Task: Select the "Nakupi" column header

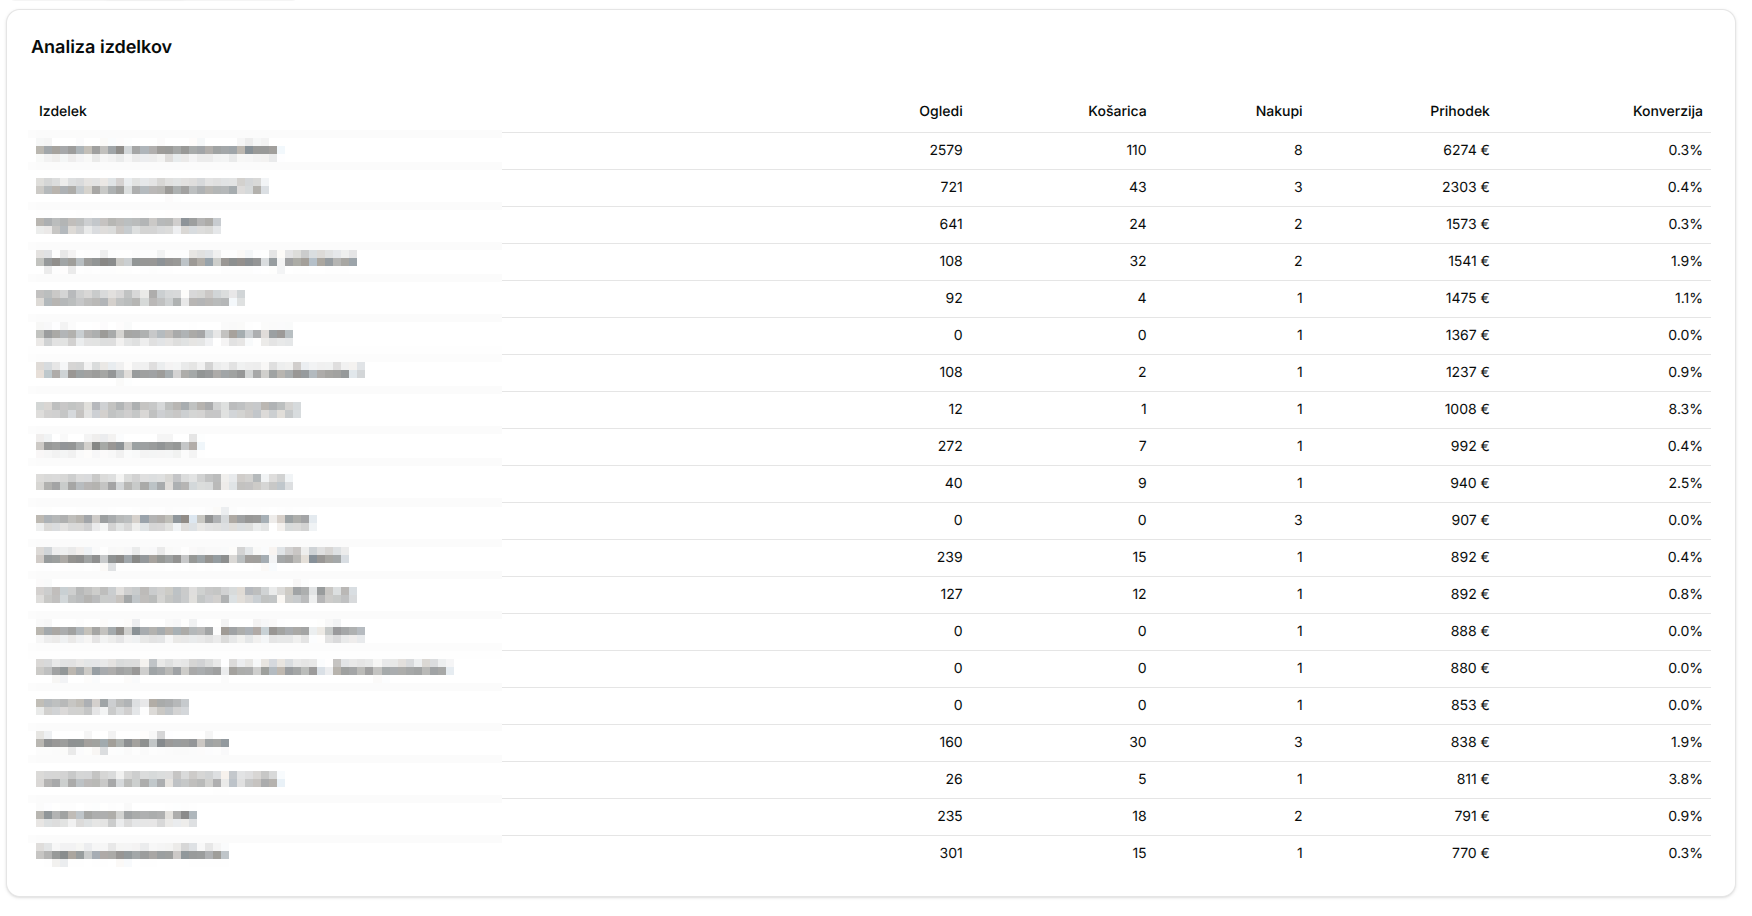Action: pos(1278,111)
